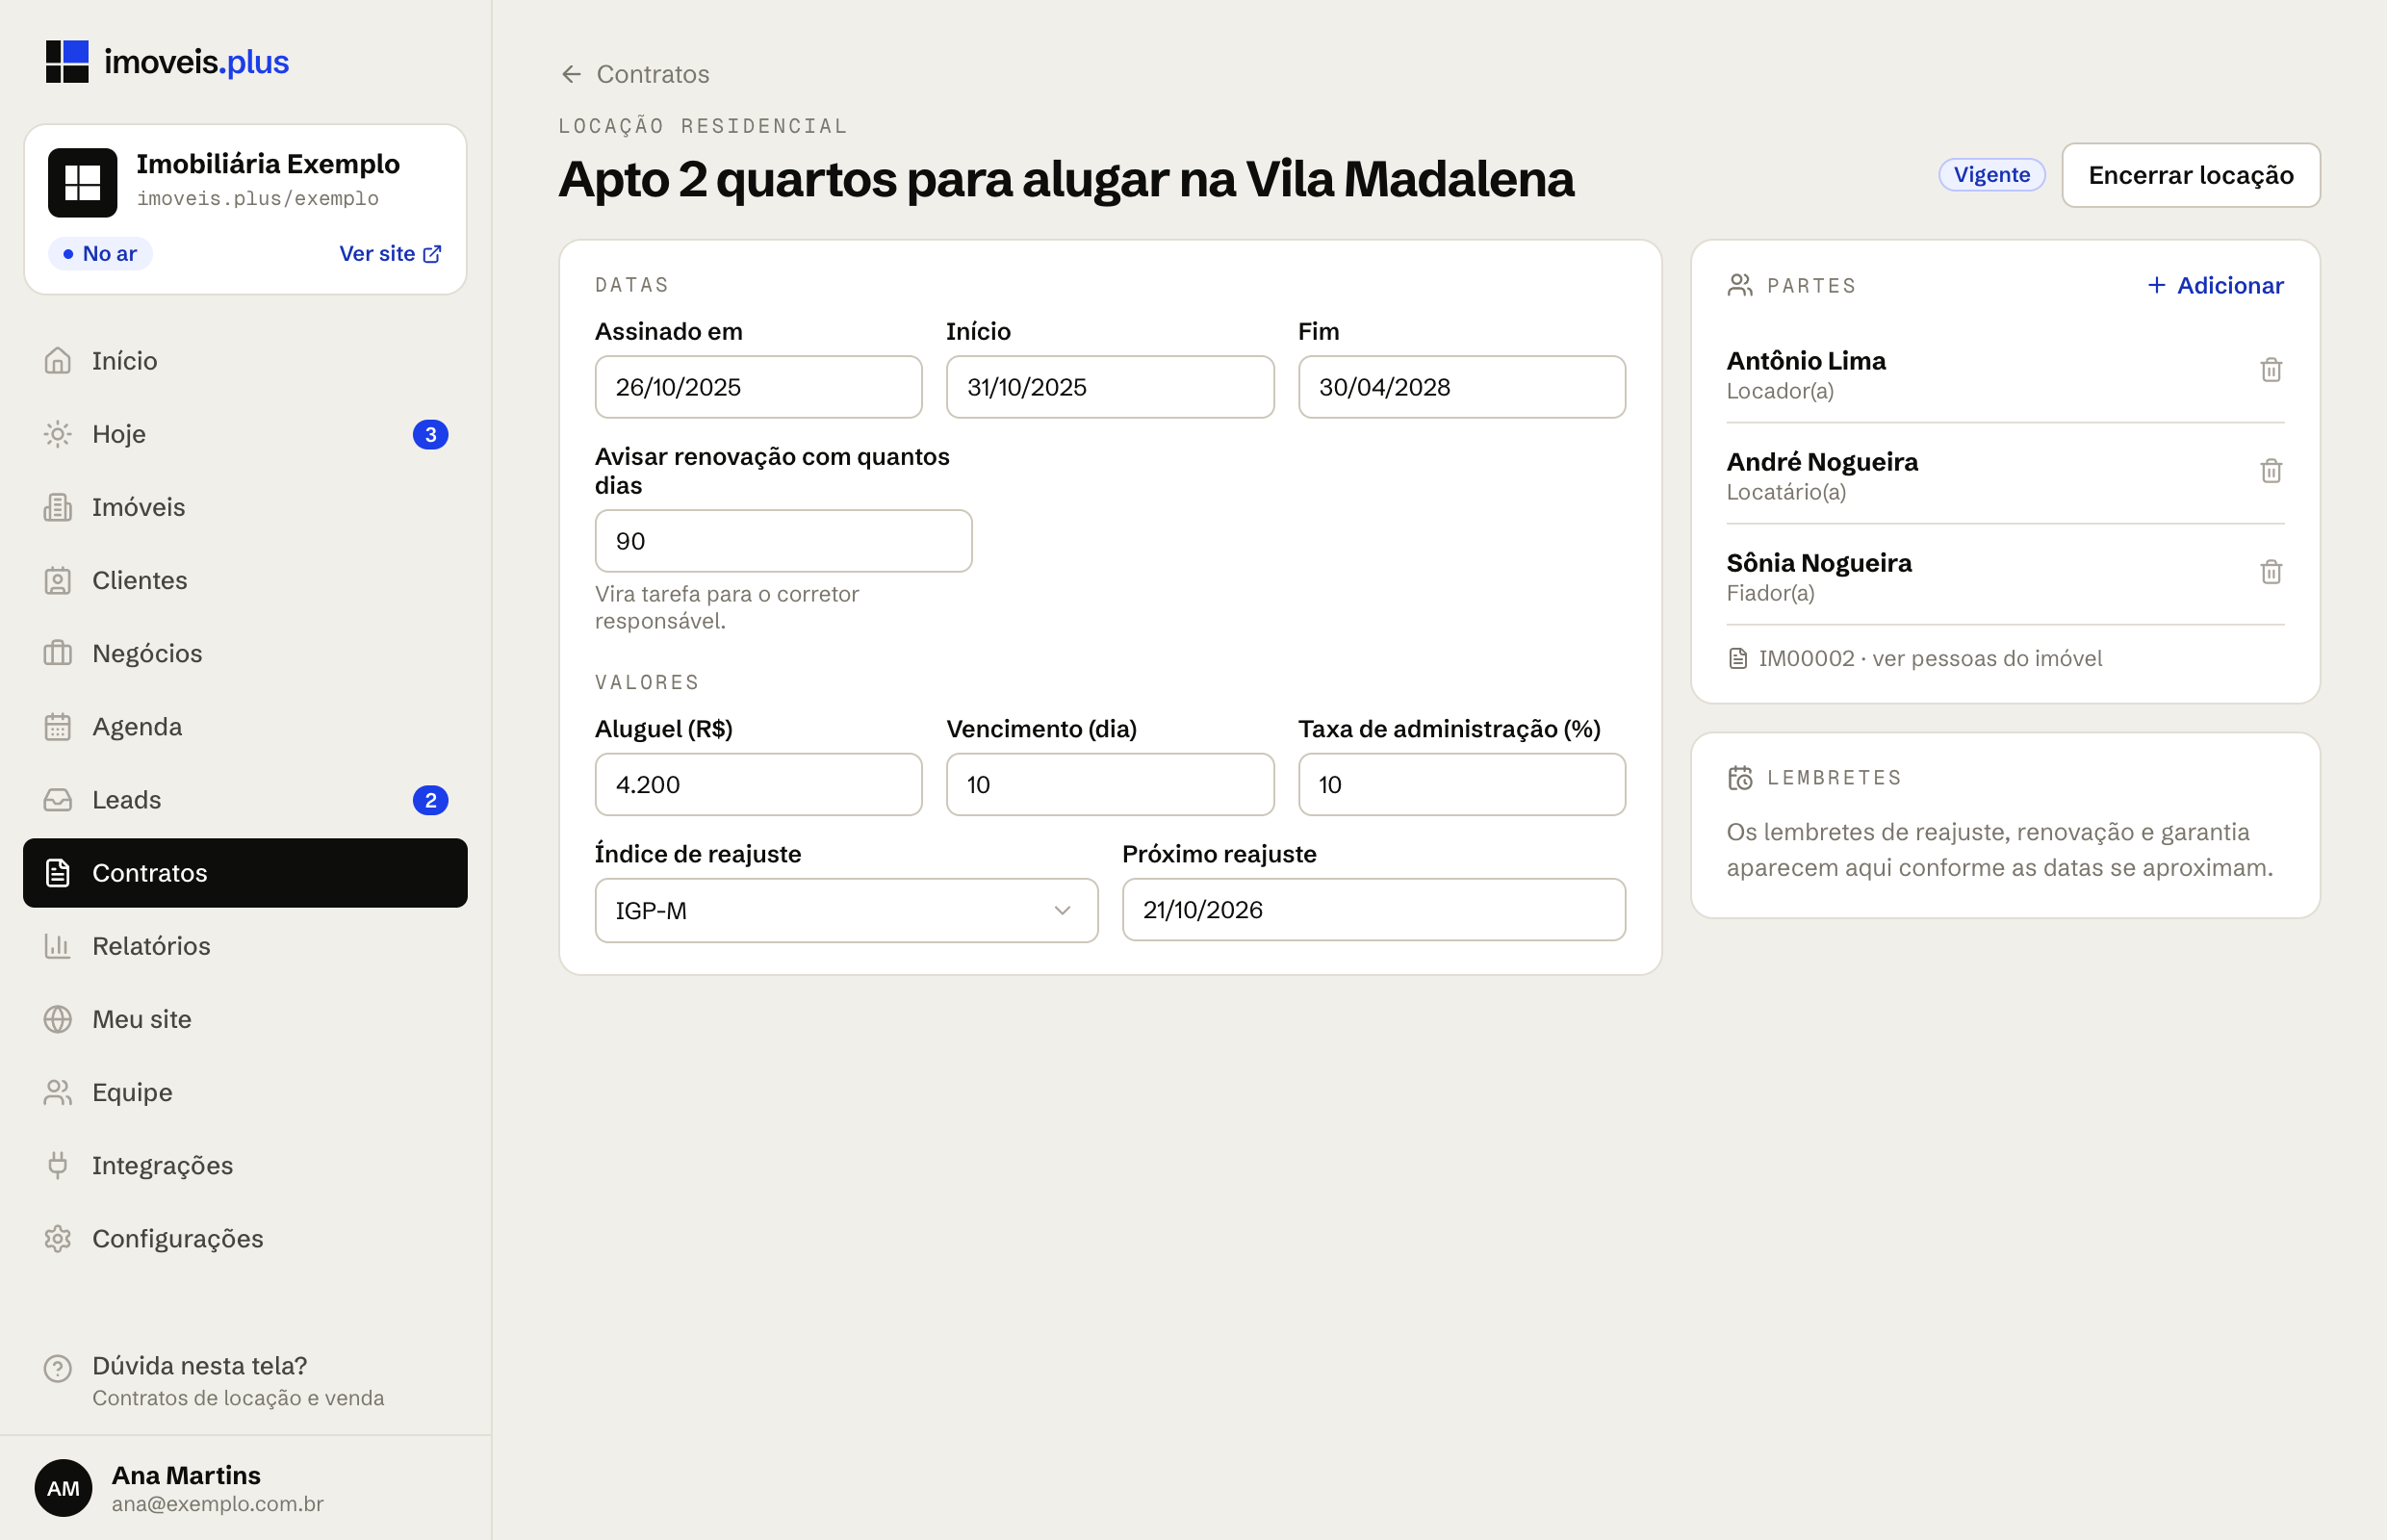Open Ver site link
The image size is (2387, 1540).
click(390, 254)
